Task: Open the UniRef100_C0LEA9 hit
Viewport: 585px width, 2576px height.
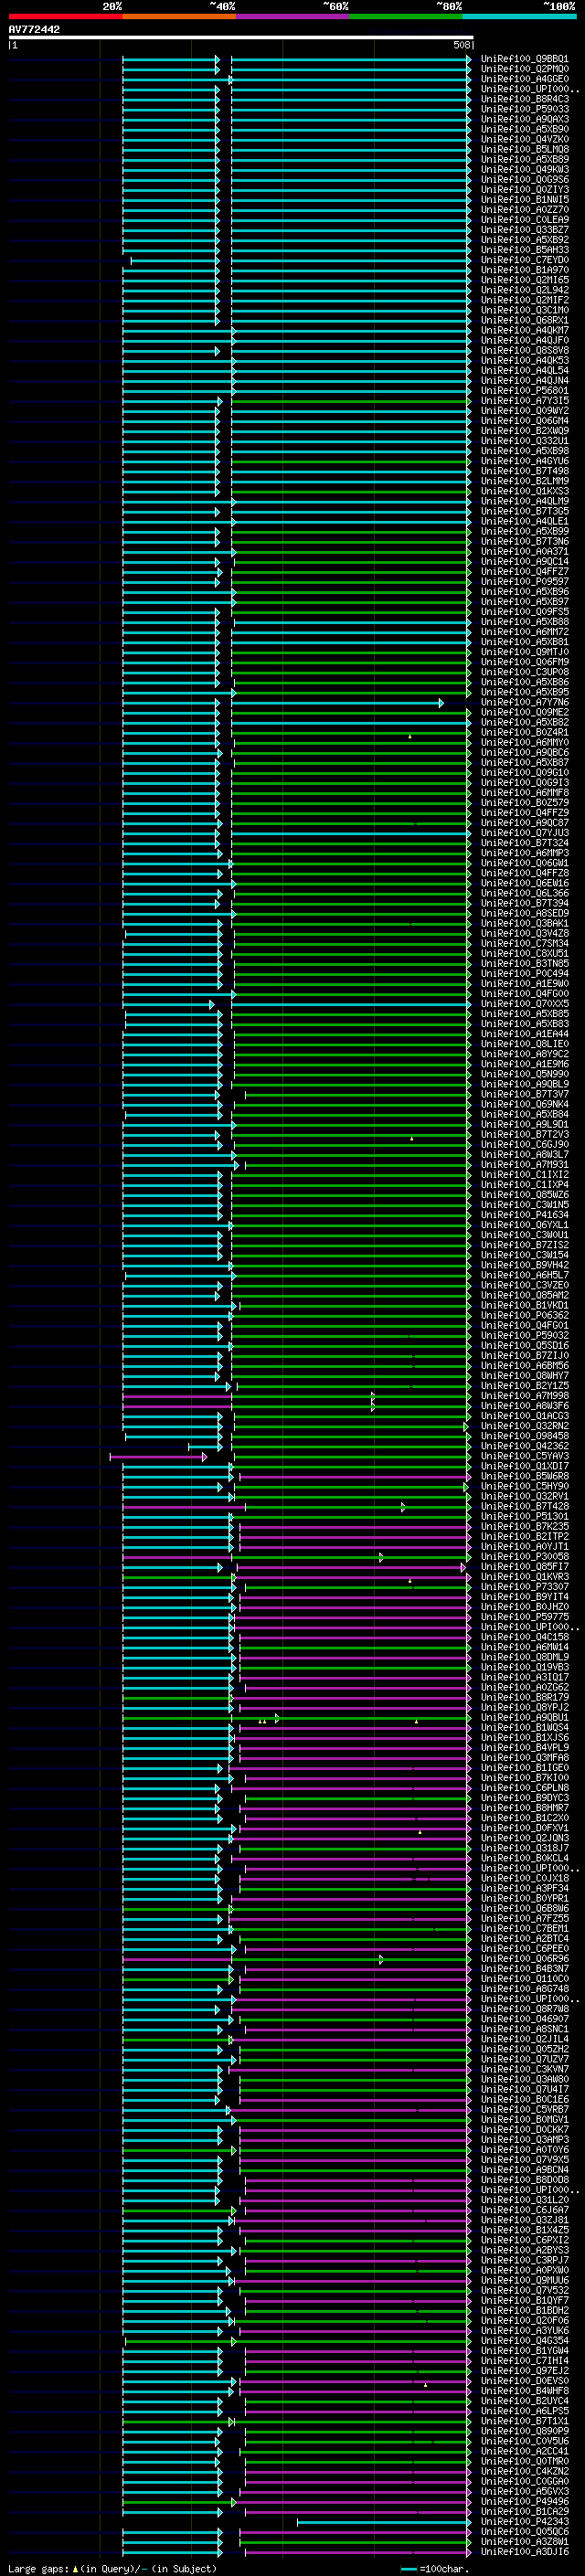Action: click(525, 220)
